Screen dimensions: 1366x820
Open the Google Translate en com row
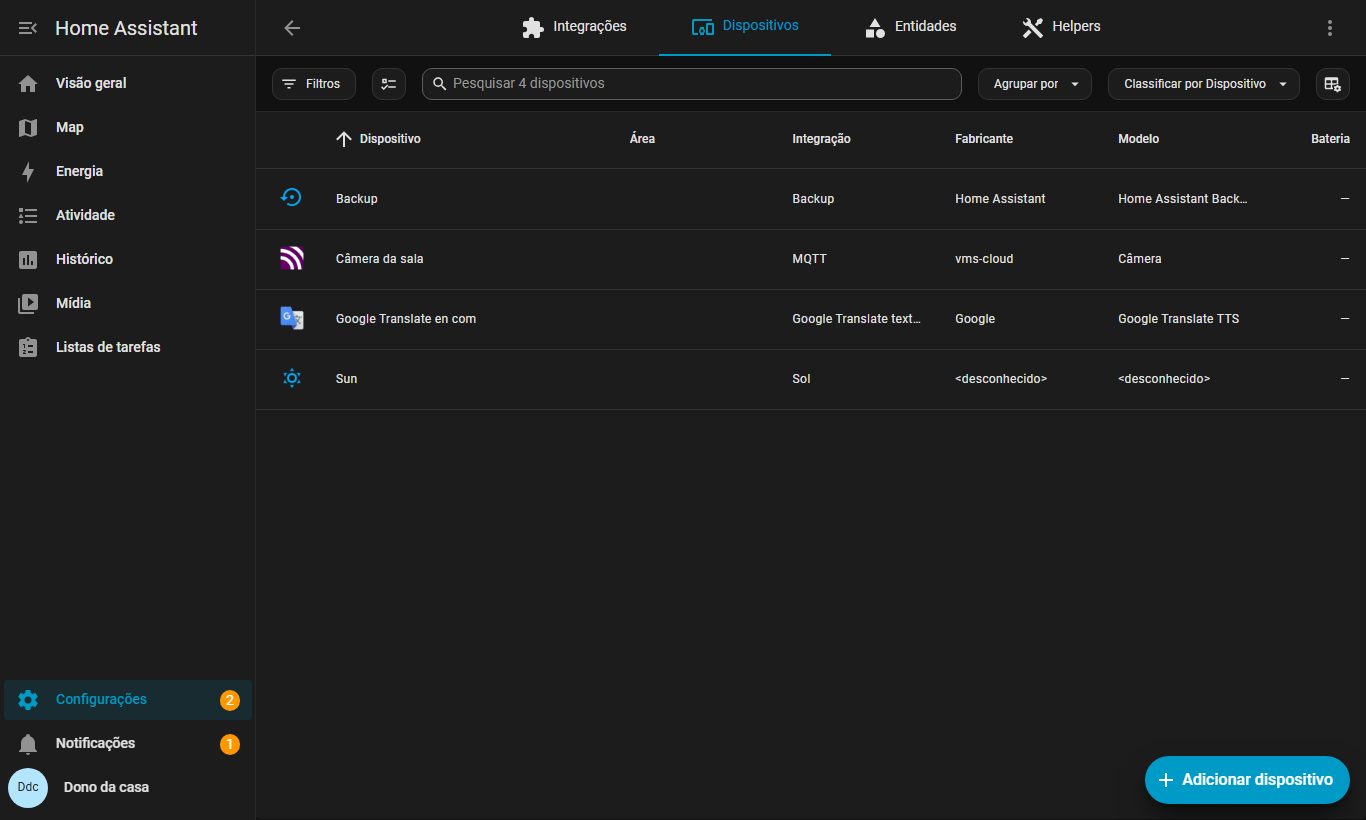(811, 319)
